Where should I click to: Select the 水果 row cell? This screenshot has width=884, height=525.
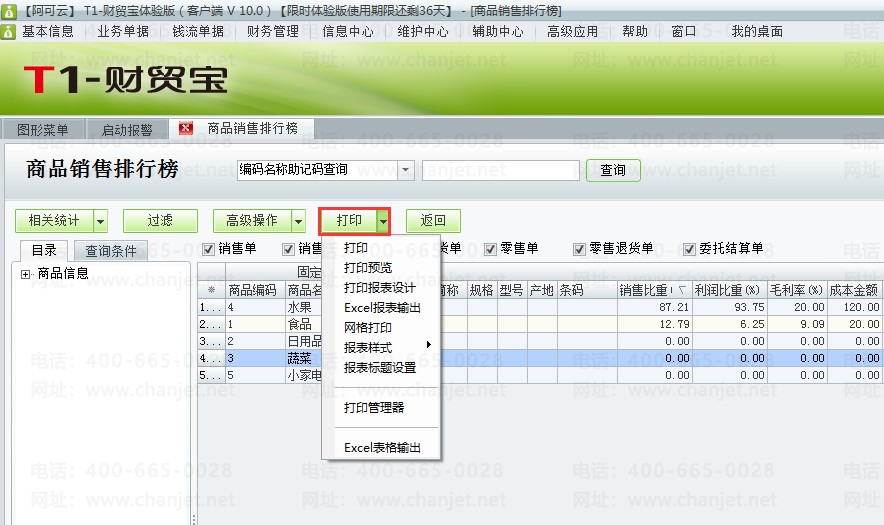303,307
